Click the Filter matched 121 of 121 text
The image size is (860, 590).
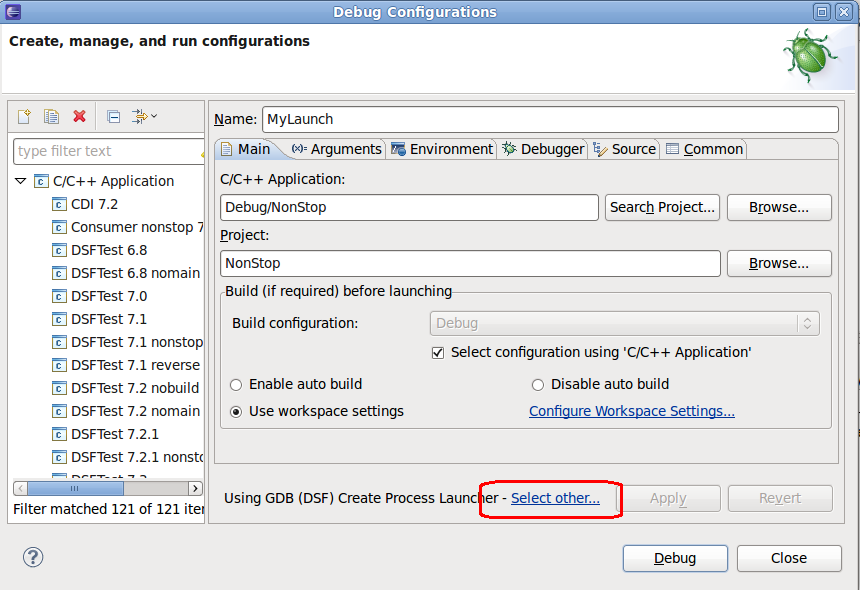[x=109, y=509]
